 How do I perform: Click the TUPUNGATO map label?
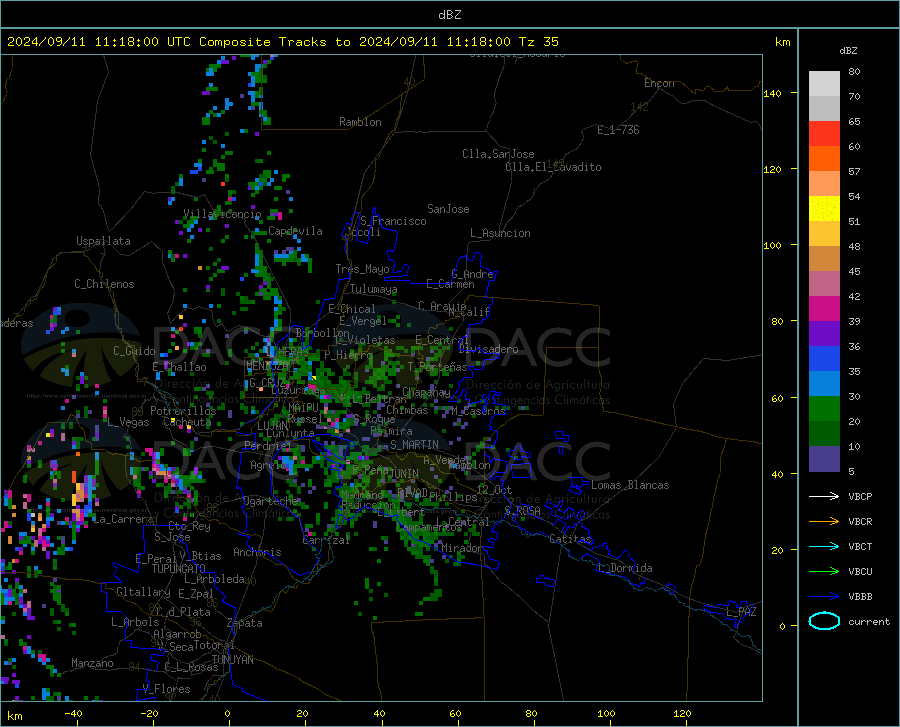178,569
